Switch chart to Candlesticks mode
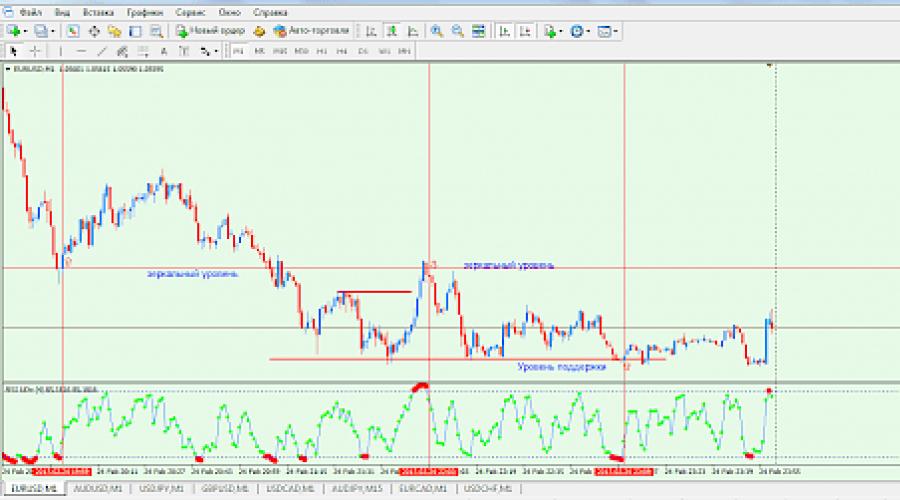This screenshot has width=900, height=500. [x=392, y=31]
